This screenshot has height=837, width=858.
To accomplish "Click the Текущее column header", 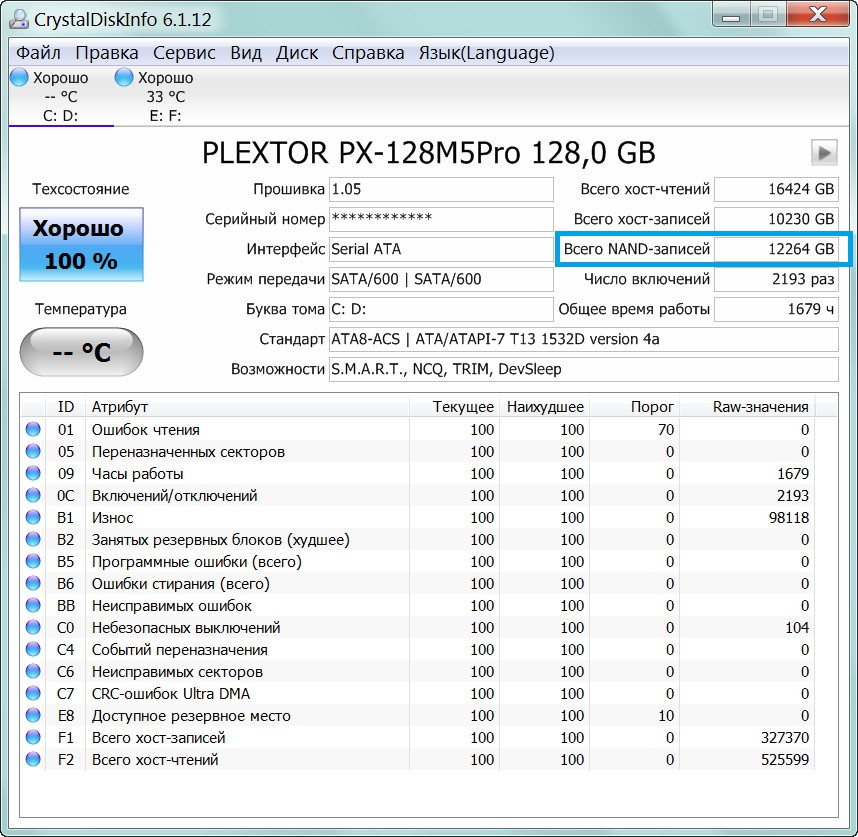I will tap(454, 407).
